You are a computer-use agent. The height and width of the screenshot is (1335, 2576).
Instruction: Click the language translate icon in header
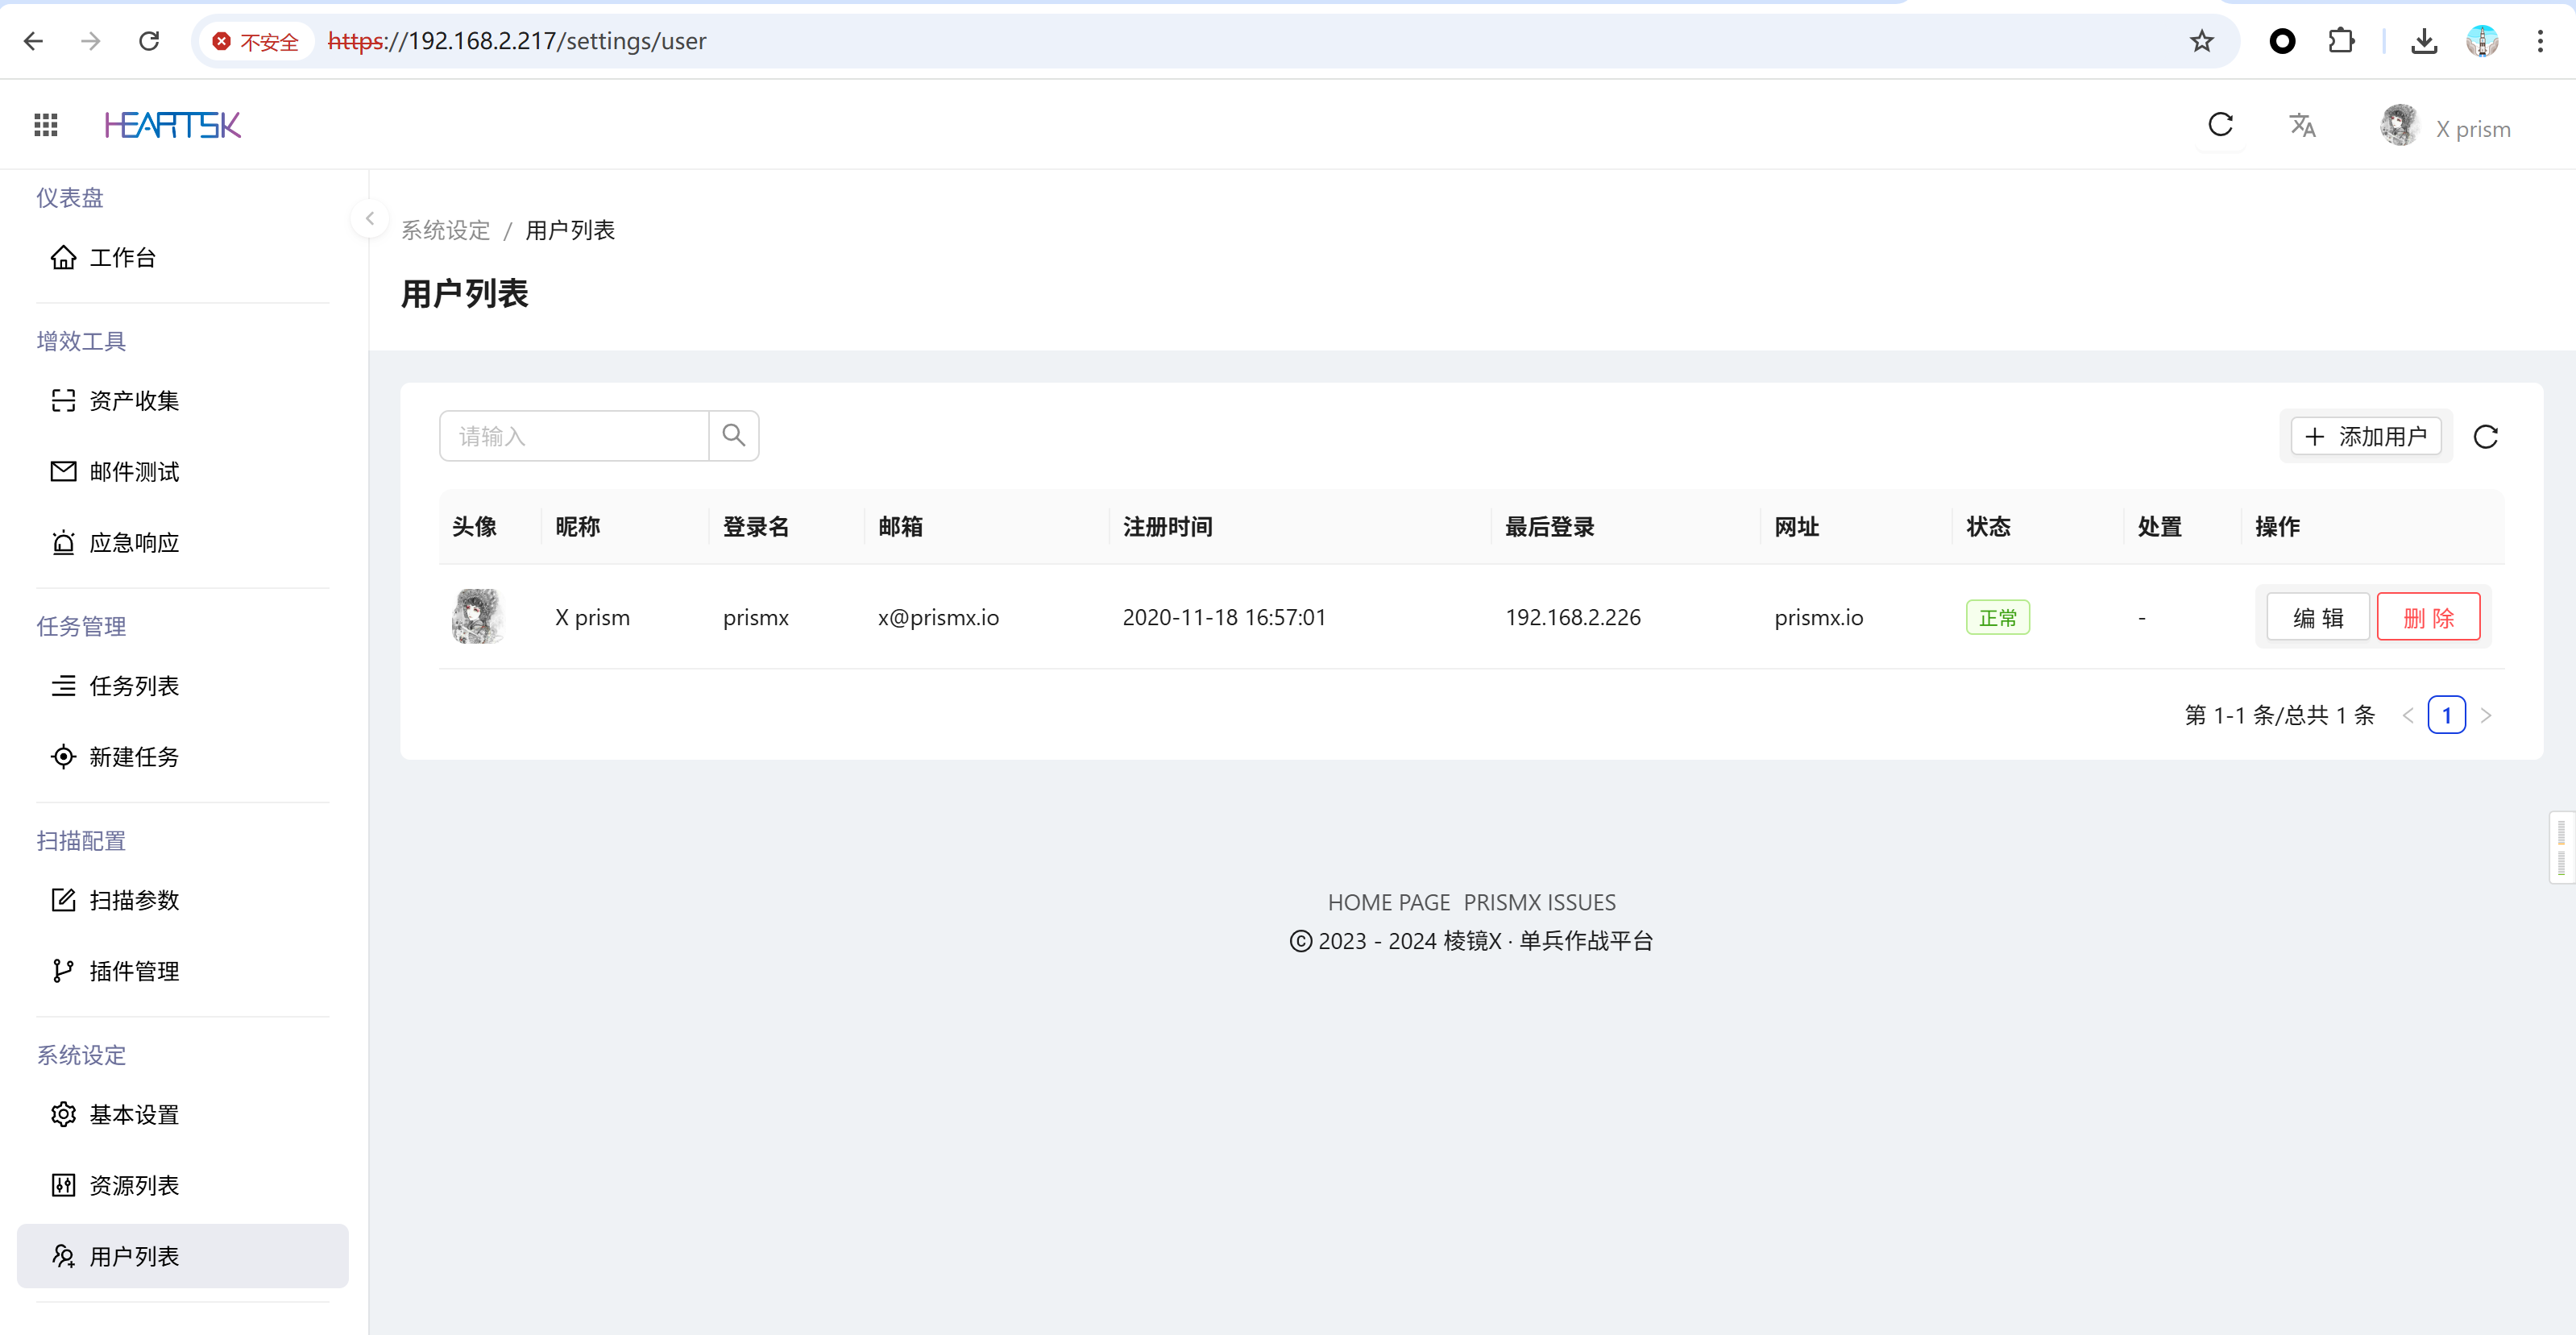coord(2302,125)
